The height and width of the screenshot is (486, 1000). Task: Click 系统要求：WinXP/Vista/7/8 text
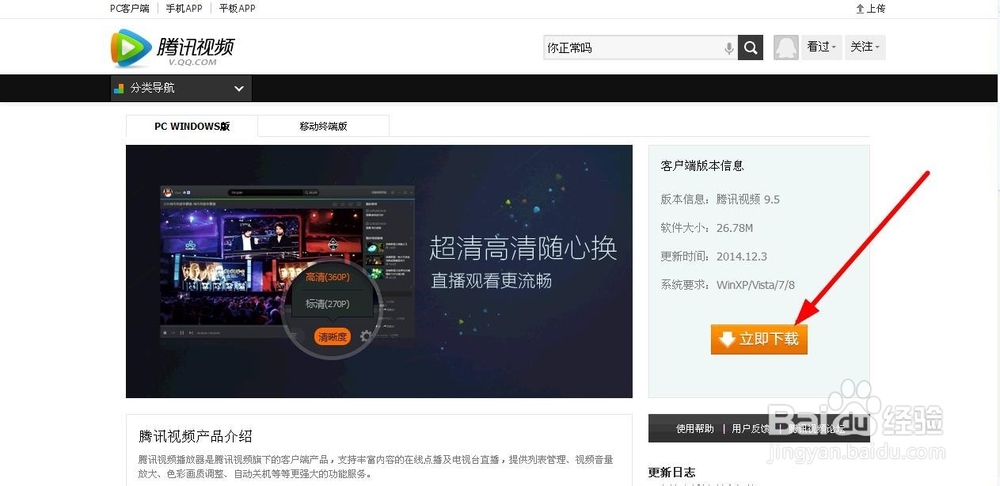[x=728, y=284]
